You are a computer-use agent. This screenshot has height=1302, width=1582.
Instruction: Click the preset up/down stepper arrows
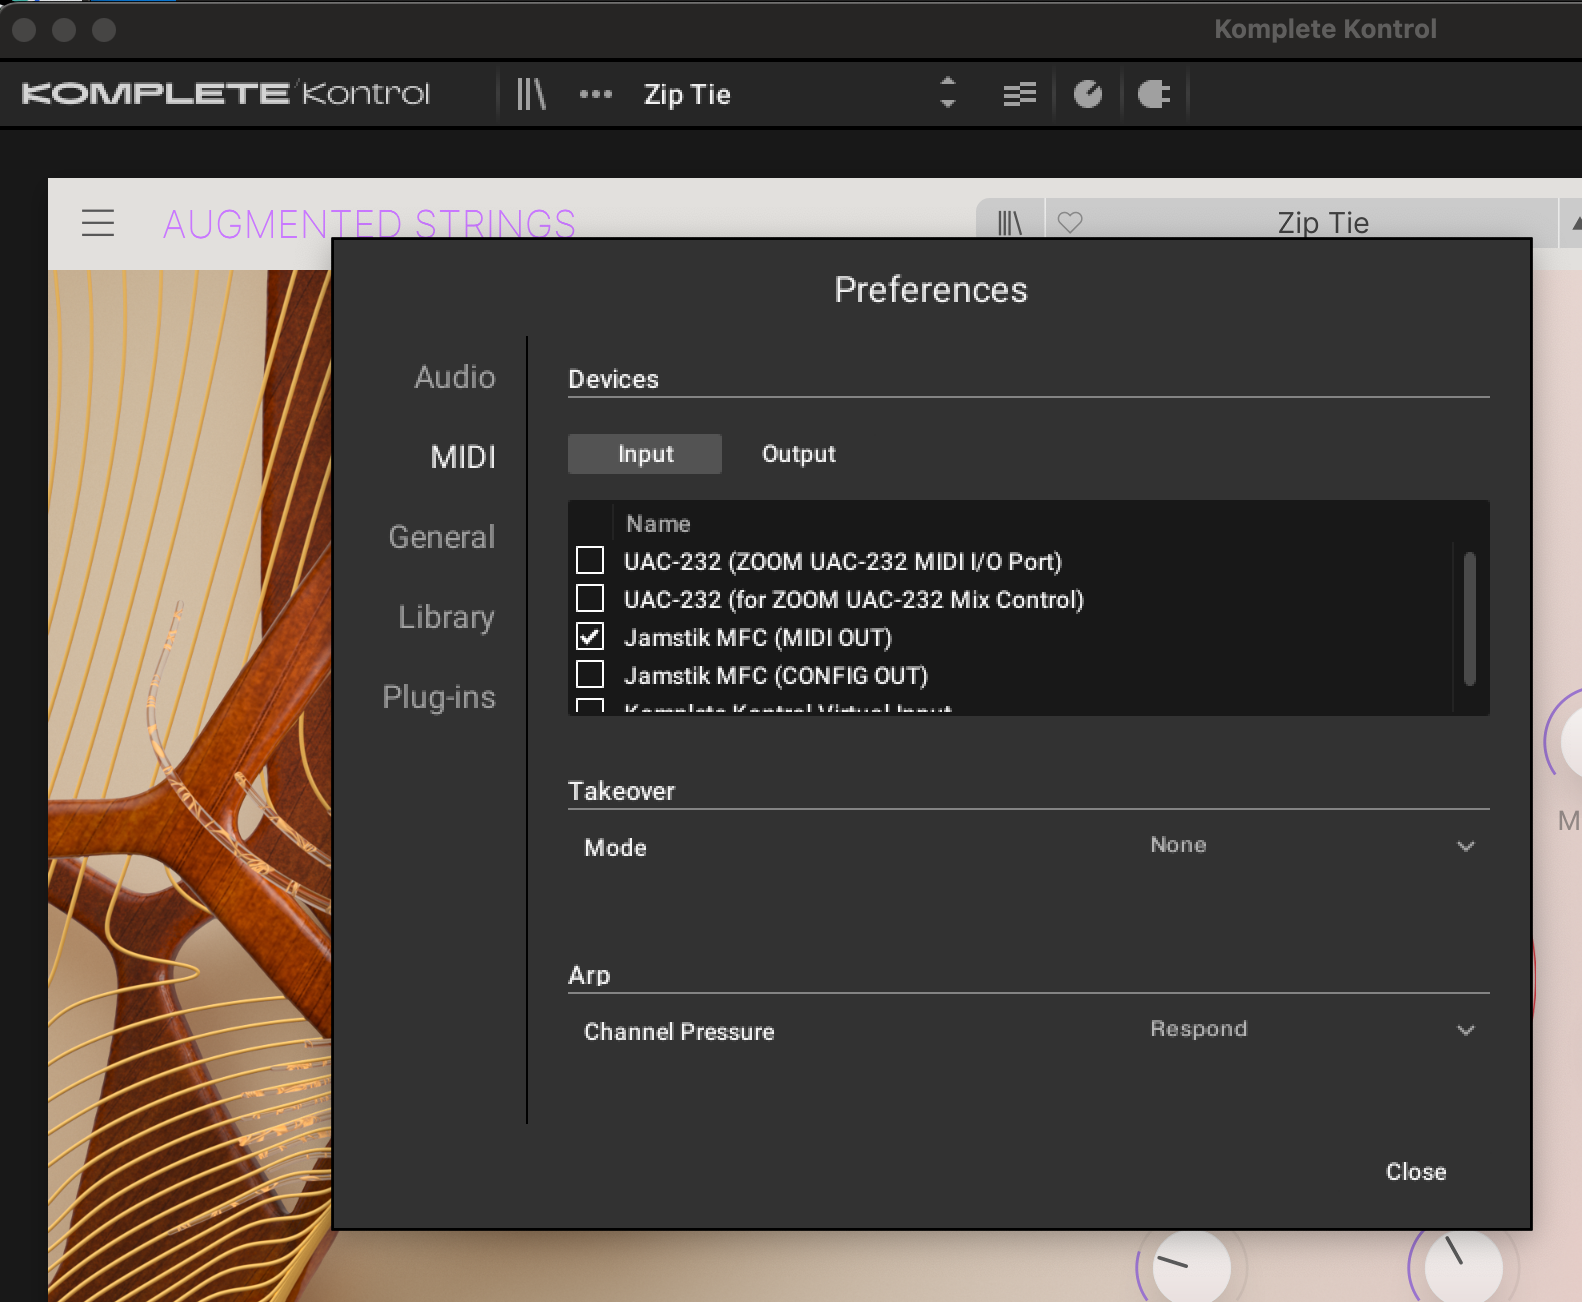click(948, 93)
